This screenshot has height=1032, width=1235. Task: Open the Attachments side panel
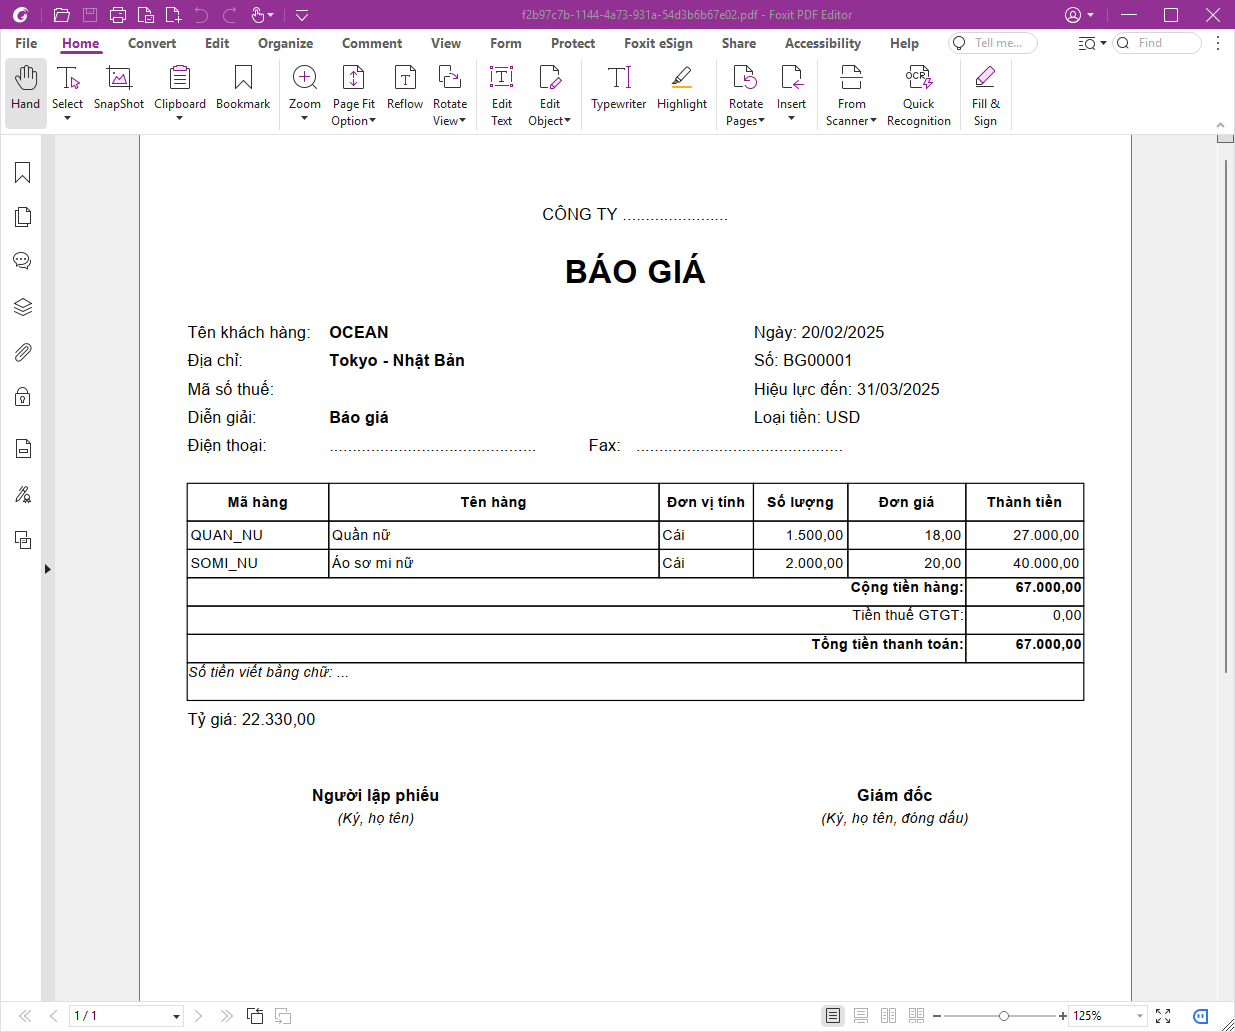(23, 352)
